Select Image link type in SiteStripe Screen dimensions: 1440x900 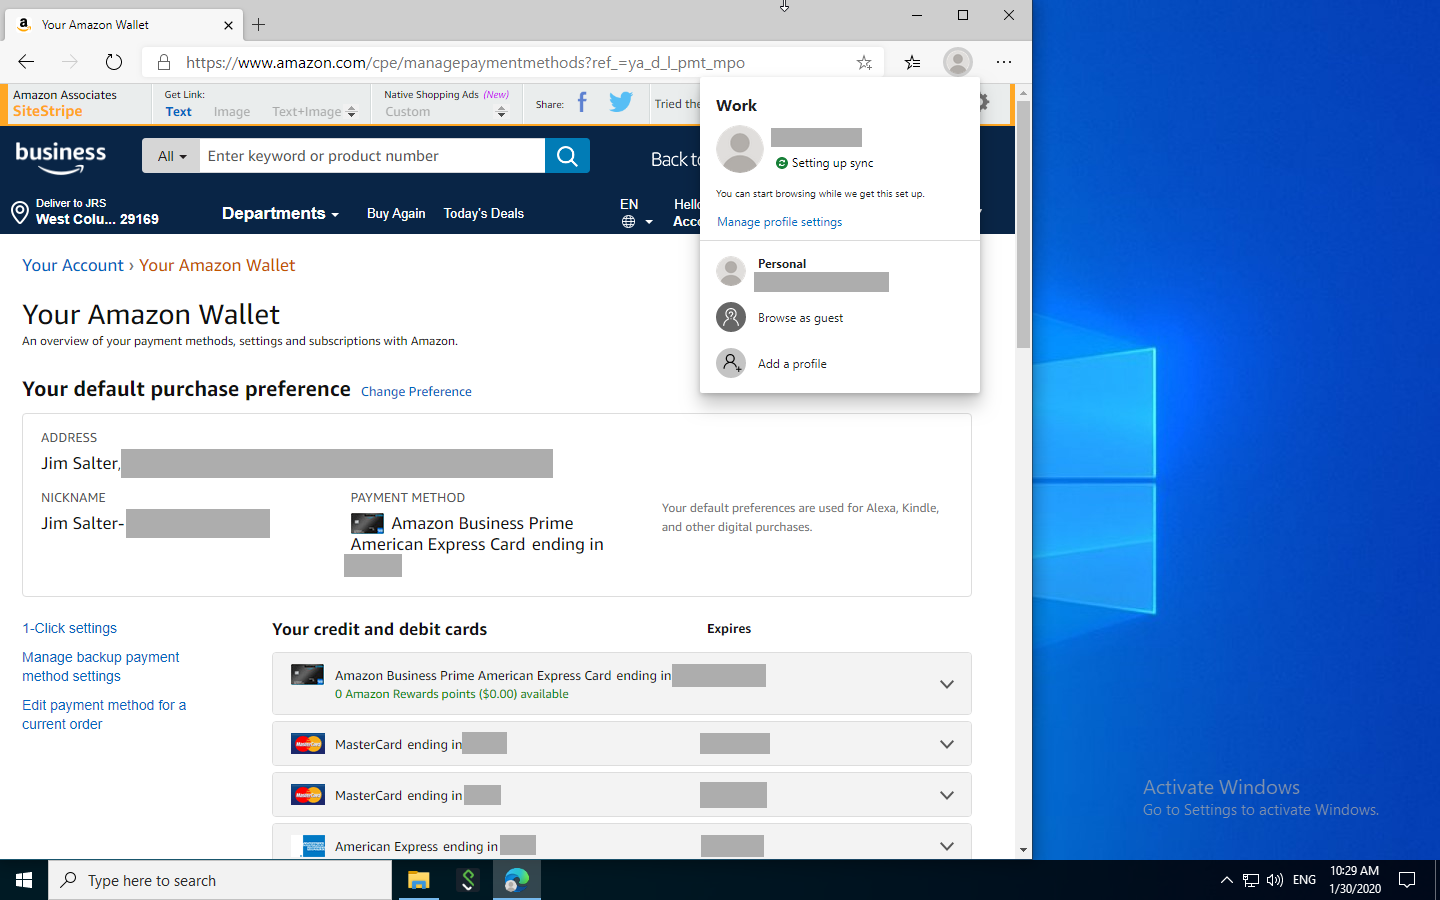pos(232,112)
